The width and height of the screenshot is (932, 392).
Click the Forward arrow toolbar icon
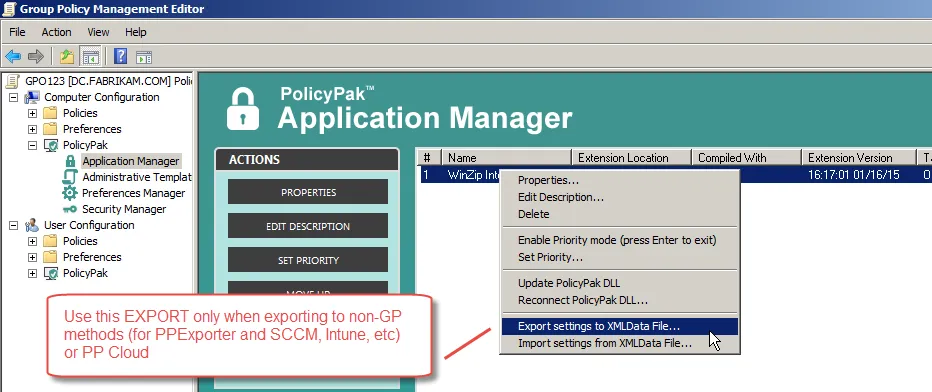pyautogui.click(x=36, y=57)
